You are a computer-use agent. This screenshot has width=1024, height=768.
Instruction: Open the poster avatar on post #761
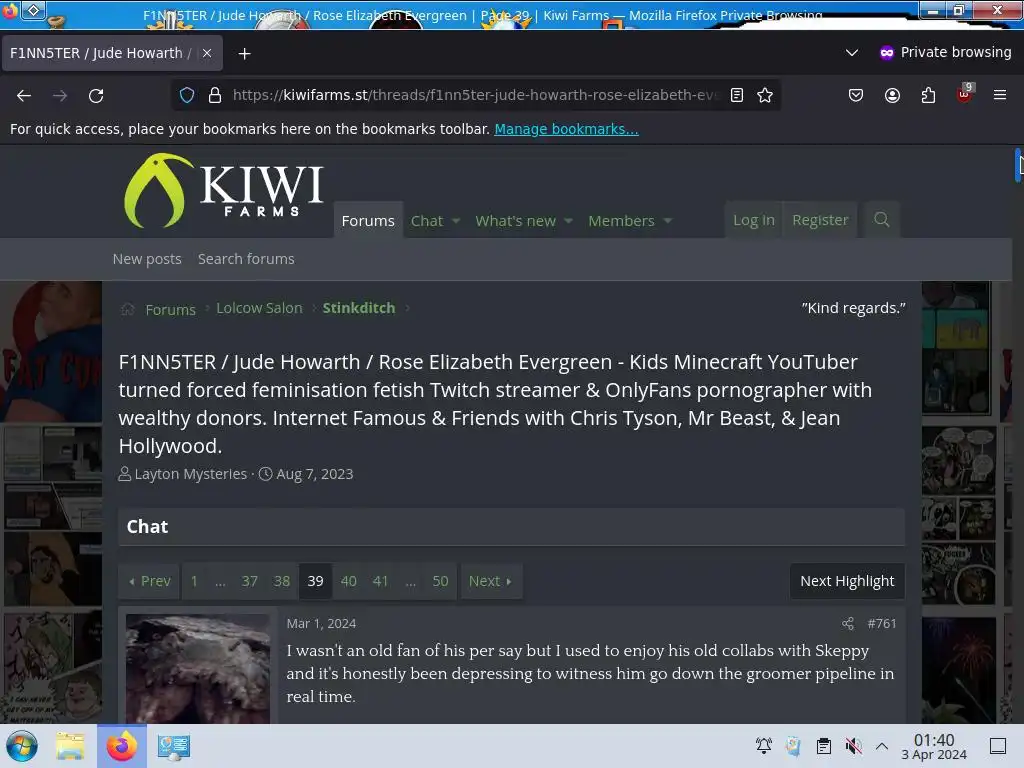(198, 668)
